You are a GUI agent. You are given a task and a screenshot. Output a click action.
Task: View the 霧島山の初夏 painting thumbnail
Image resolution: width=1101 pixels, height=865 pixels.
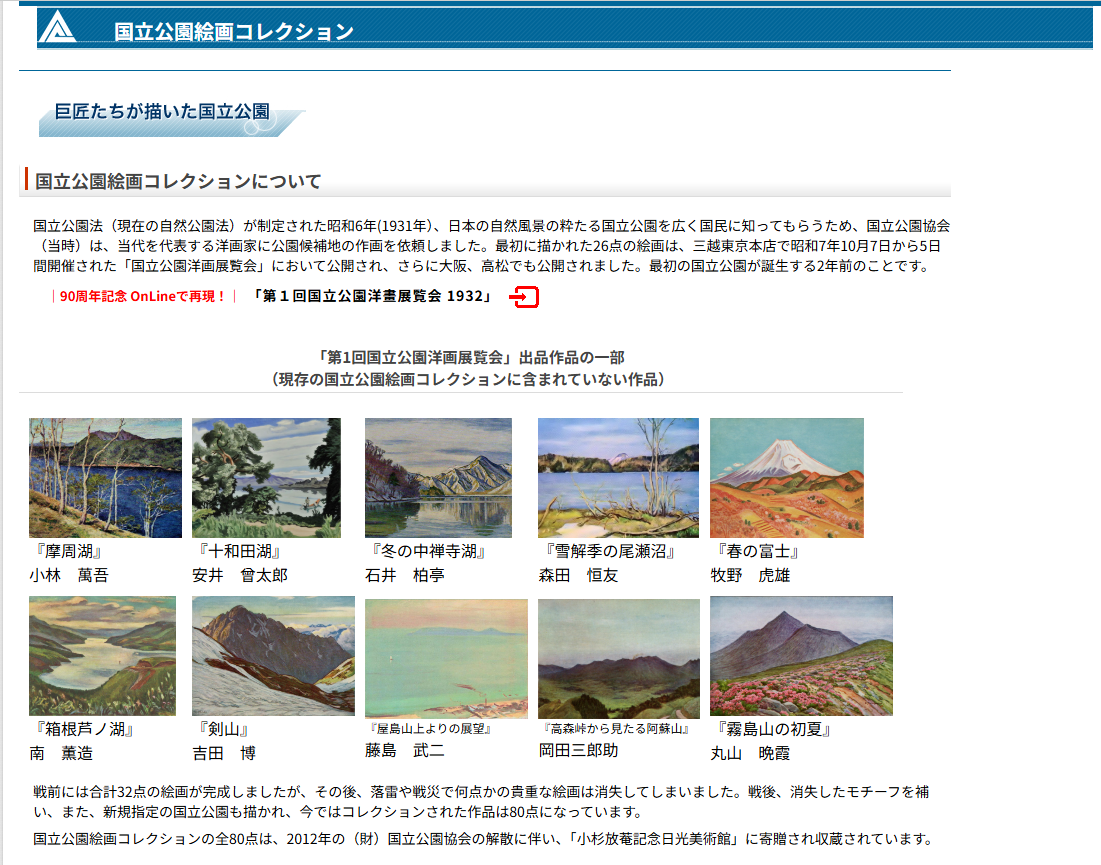[x=801, y=655]
